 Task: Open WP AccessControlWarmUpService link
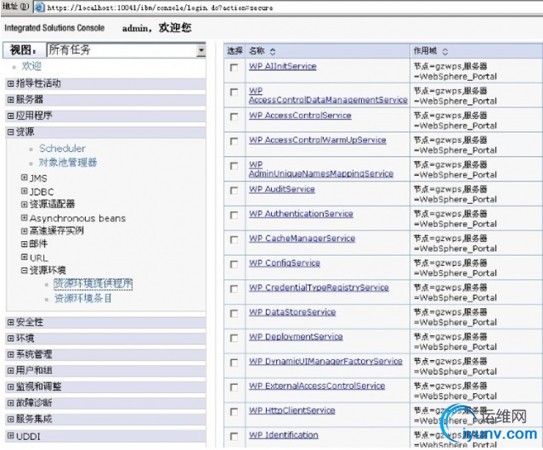tap(318, 140)
